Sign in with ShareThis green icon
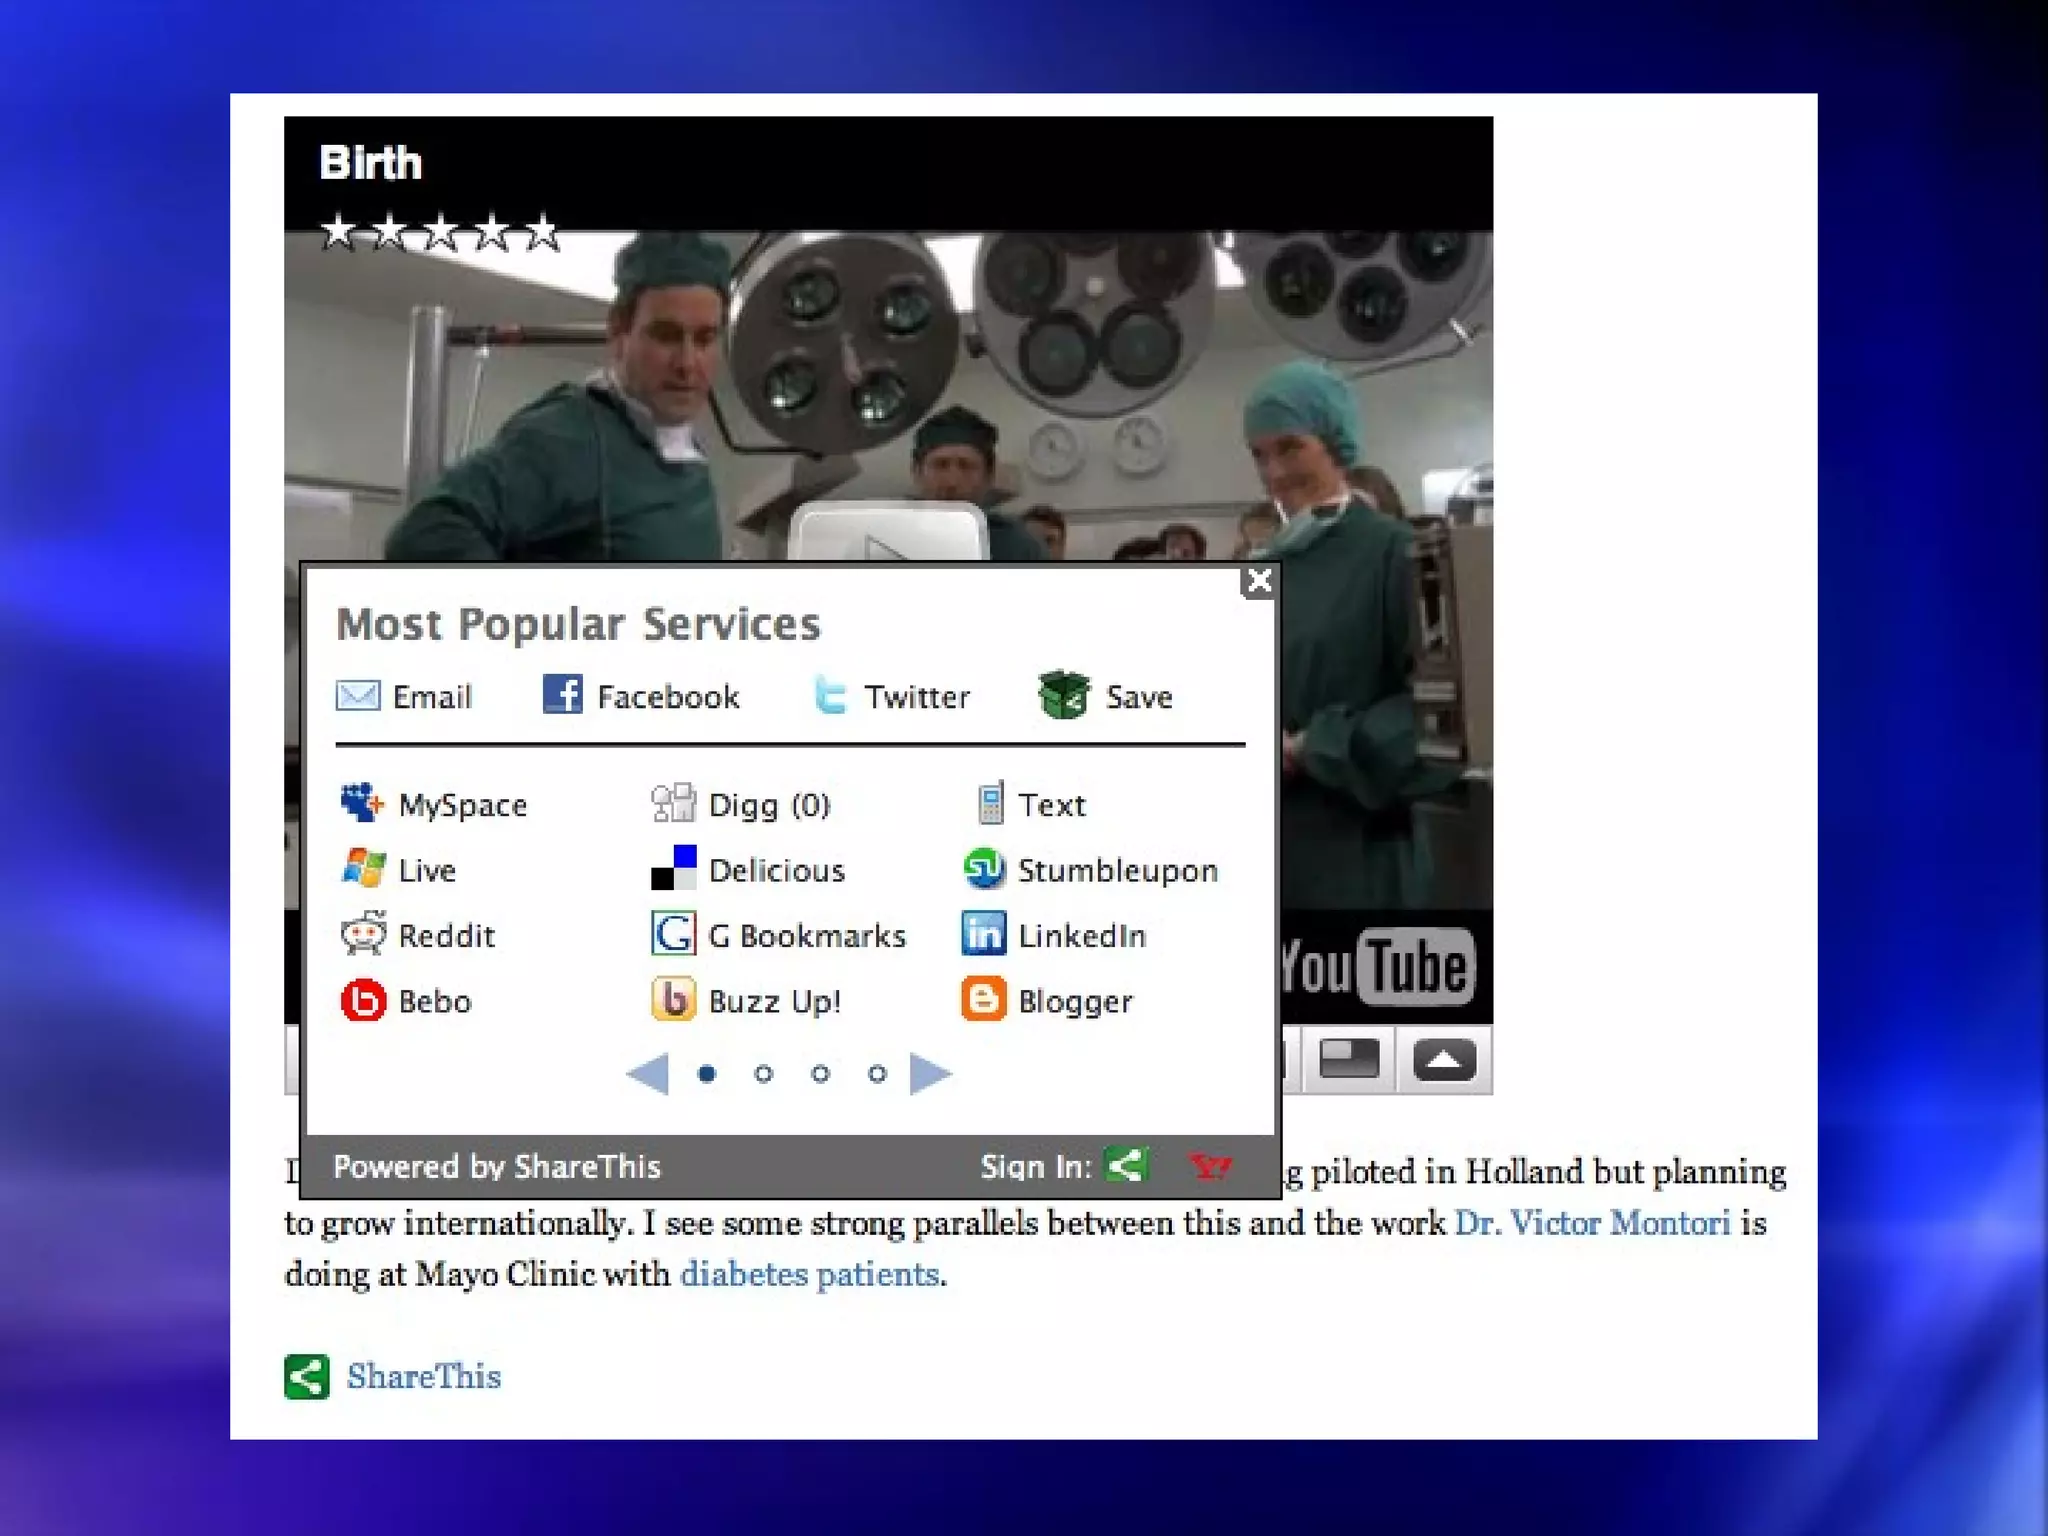Viewport: 2048px width, 1536px height. 1127,1165
